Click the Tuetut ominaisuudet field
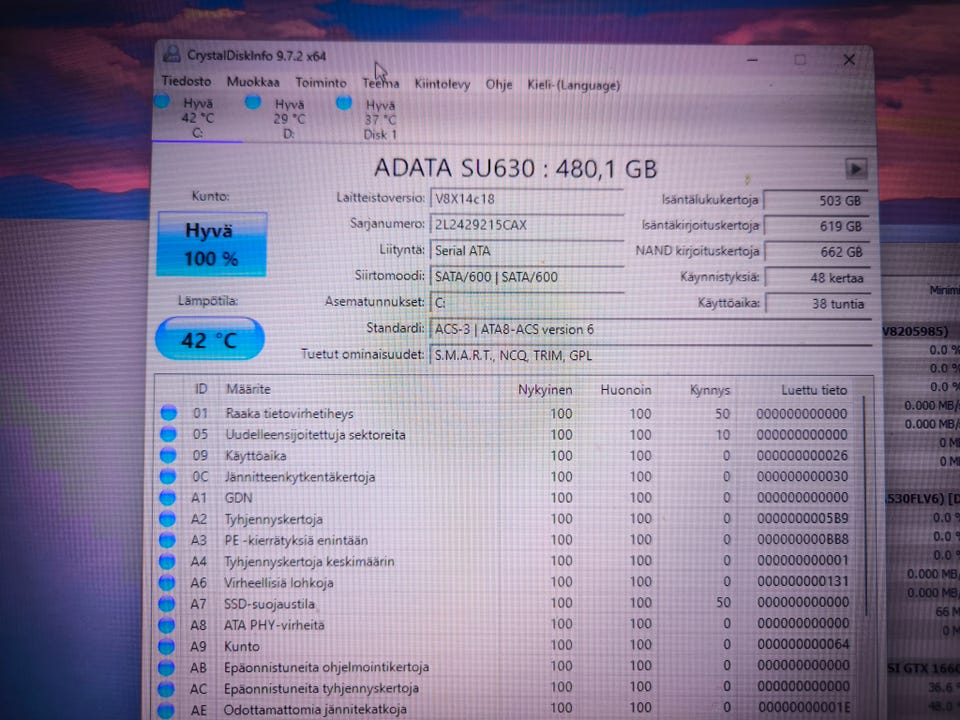This screenshot has height=720, width=960. (650, 355)
